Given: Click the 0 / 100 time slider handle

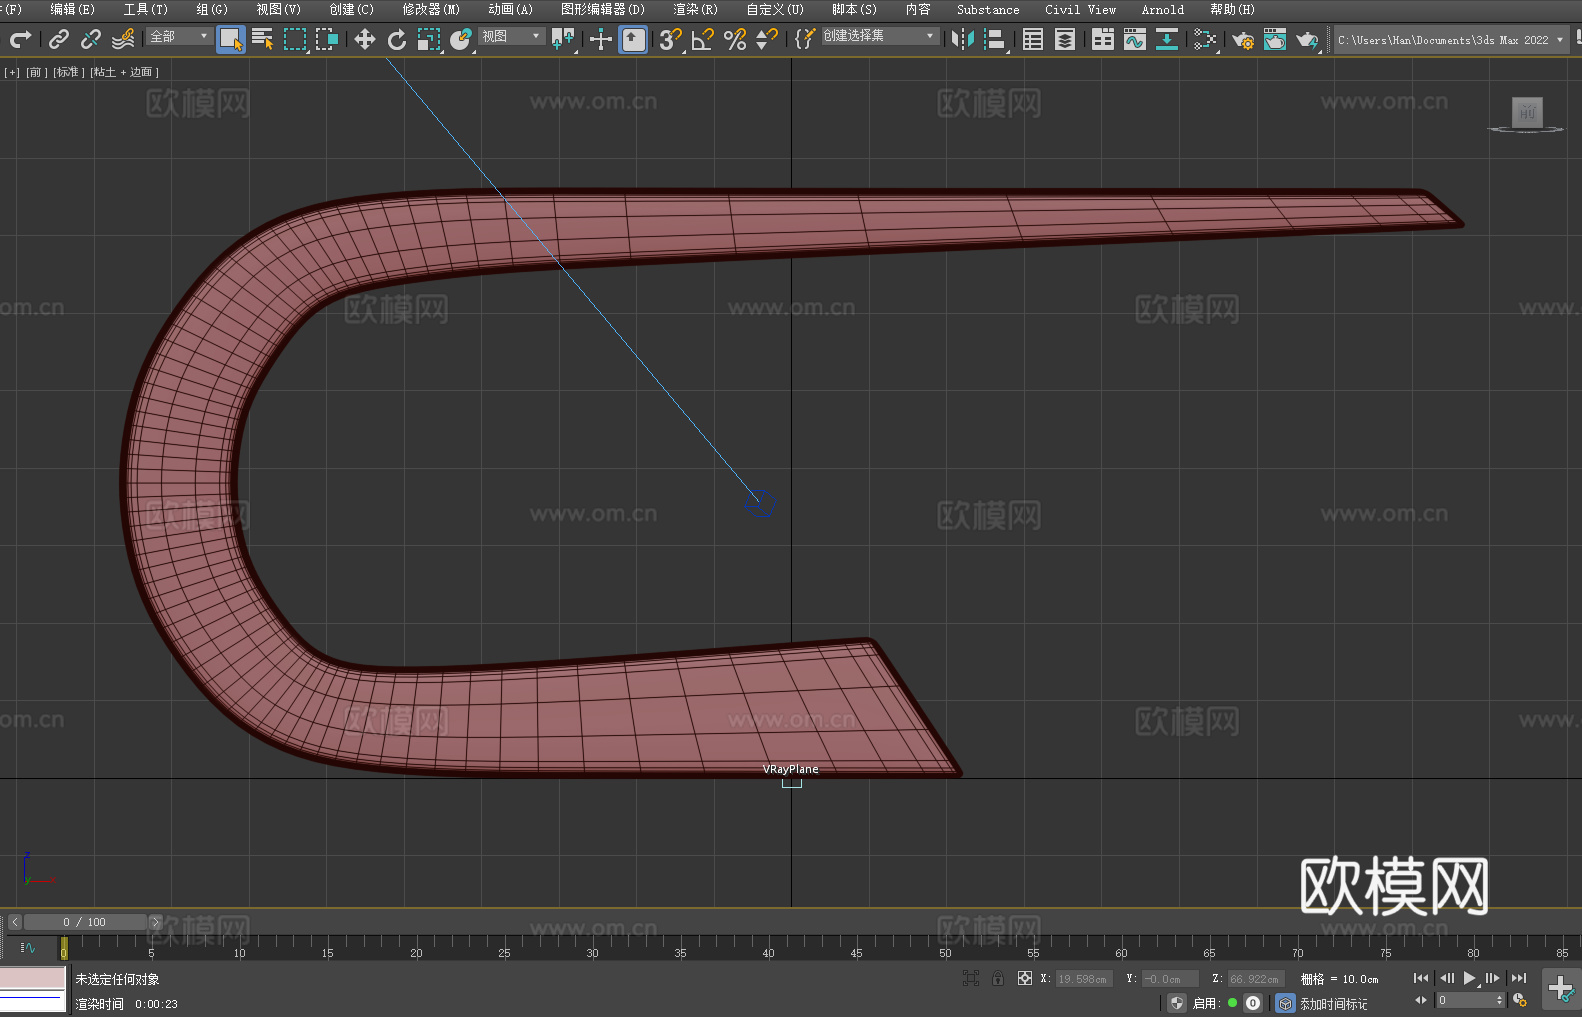Looking at the screenshot, I should pos(86,922).
